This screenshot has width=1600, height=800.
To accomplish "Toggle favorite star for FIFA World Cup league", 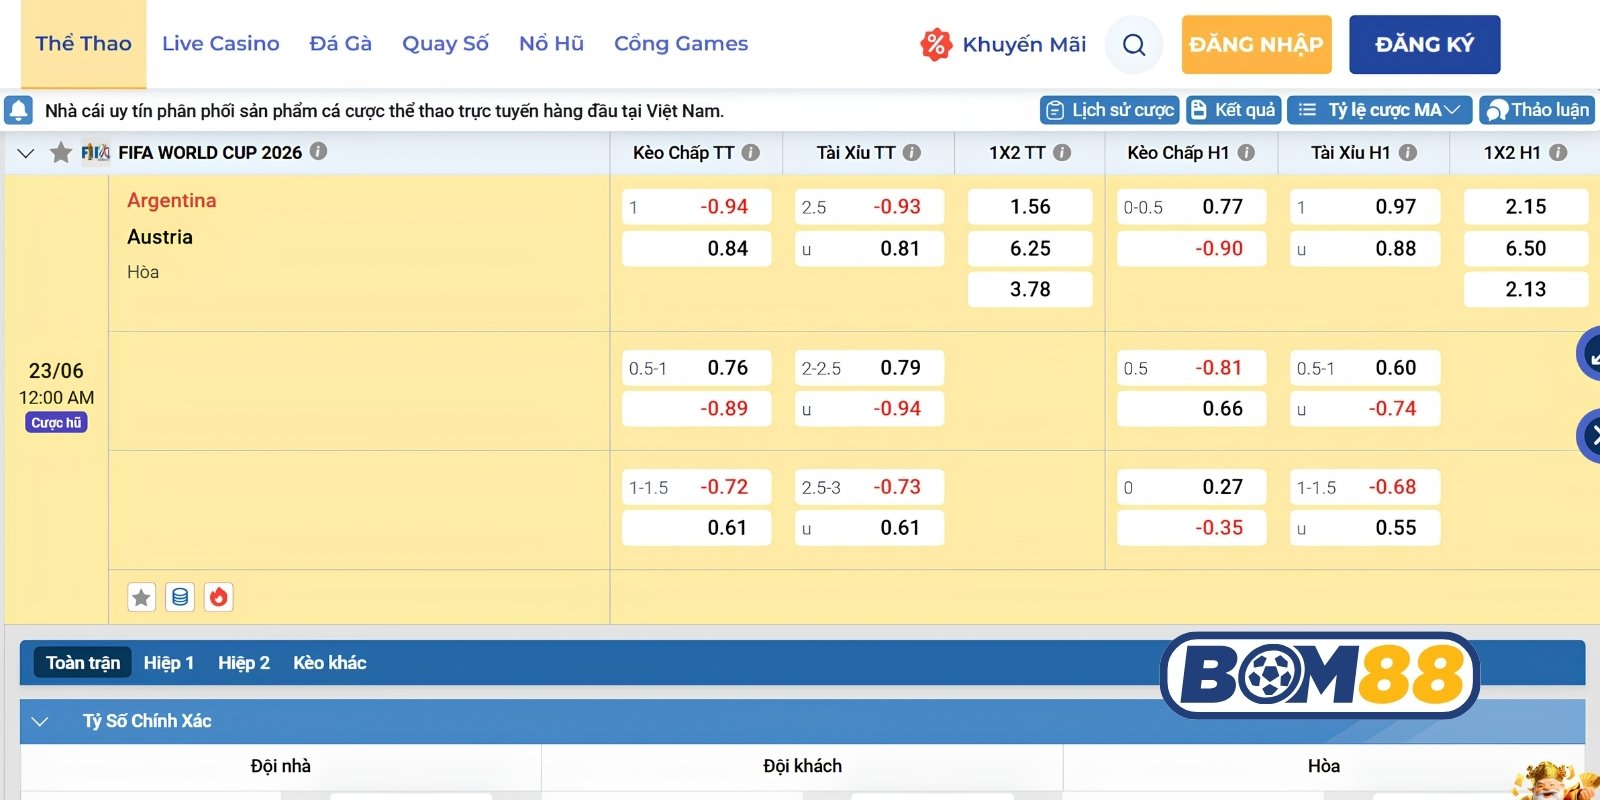I will (61, 152).
